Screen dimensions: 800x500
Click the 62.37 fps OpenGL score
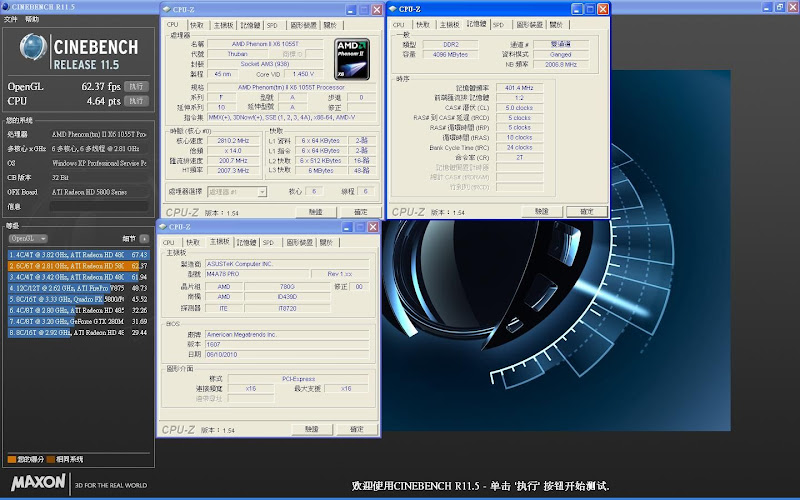point(101,86)
